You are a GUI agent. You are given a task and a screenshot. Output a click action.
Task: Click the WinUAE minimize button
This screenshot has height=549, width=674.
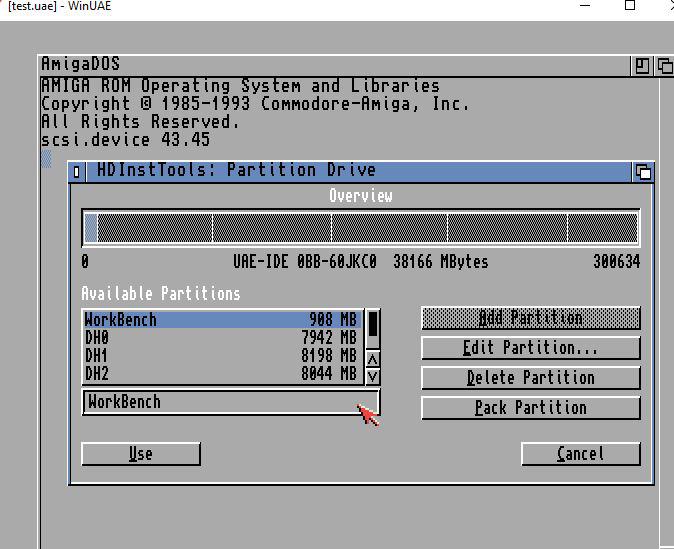[x=585, y=6]
